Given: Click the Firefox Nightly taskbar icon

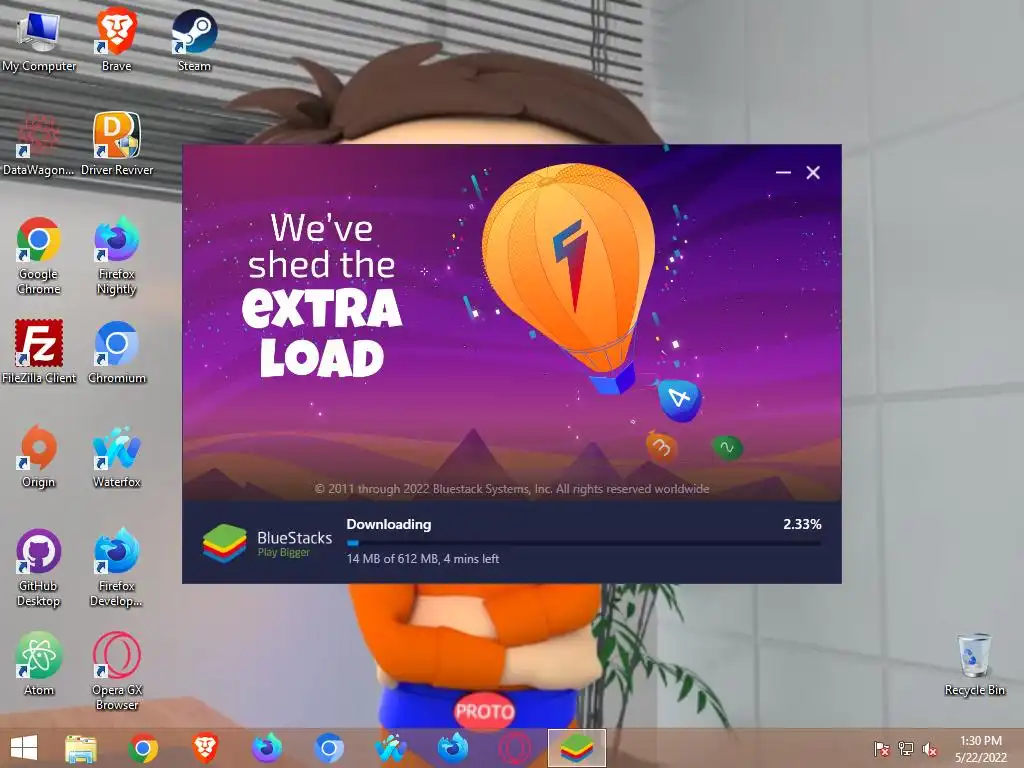Looking at the screenshot, I should (266, 748).
